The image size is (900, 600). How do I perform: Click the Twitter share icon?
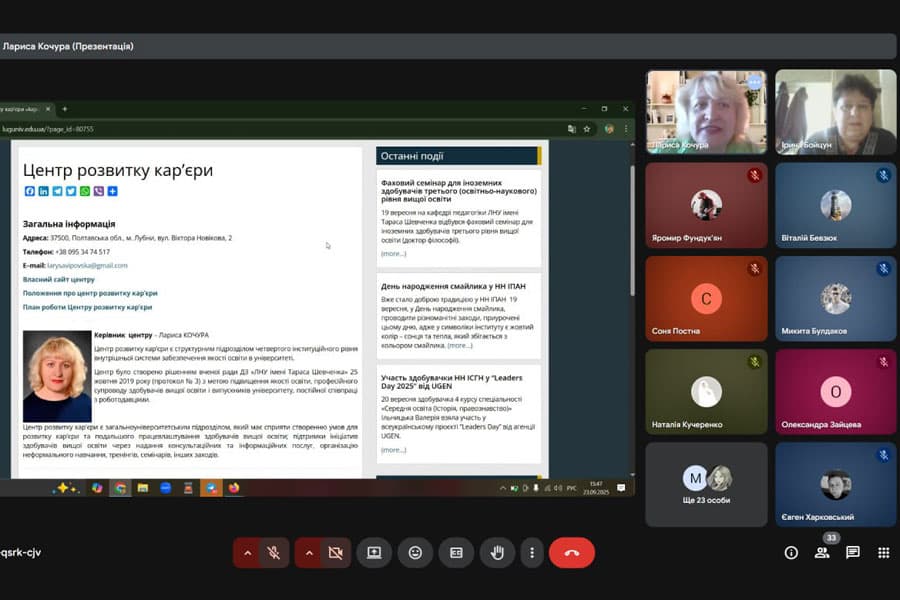(71, 191)
